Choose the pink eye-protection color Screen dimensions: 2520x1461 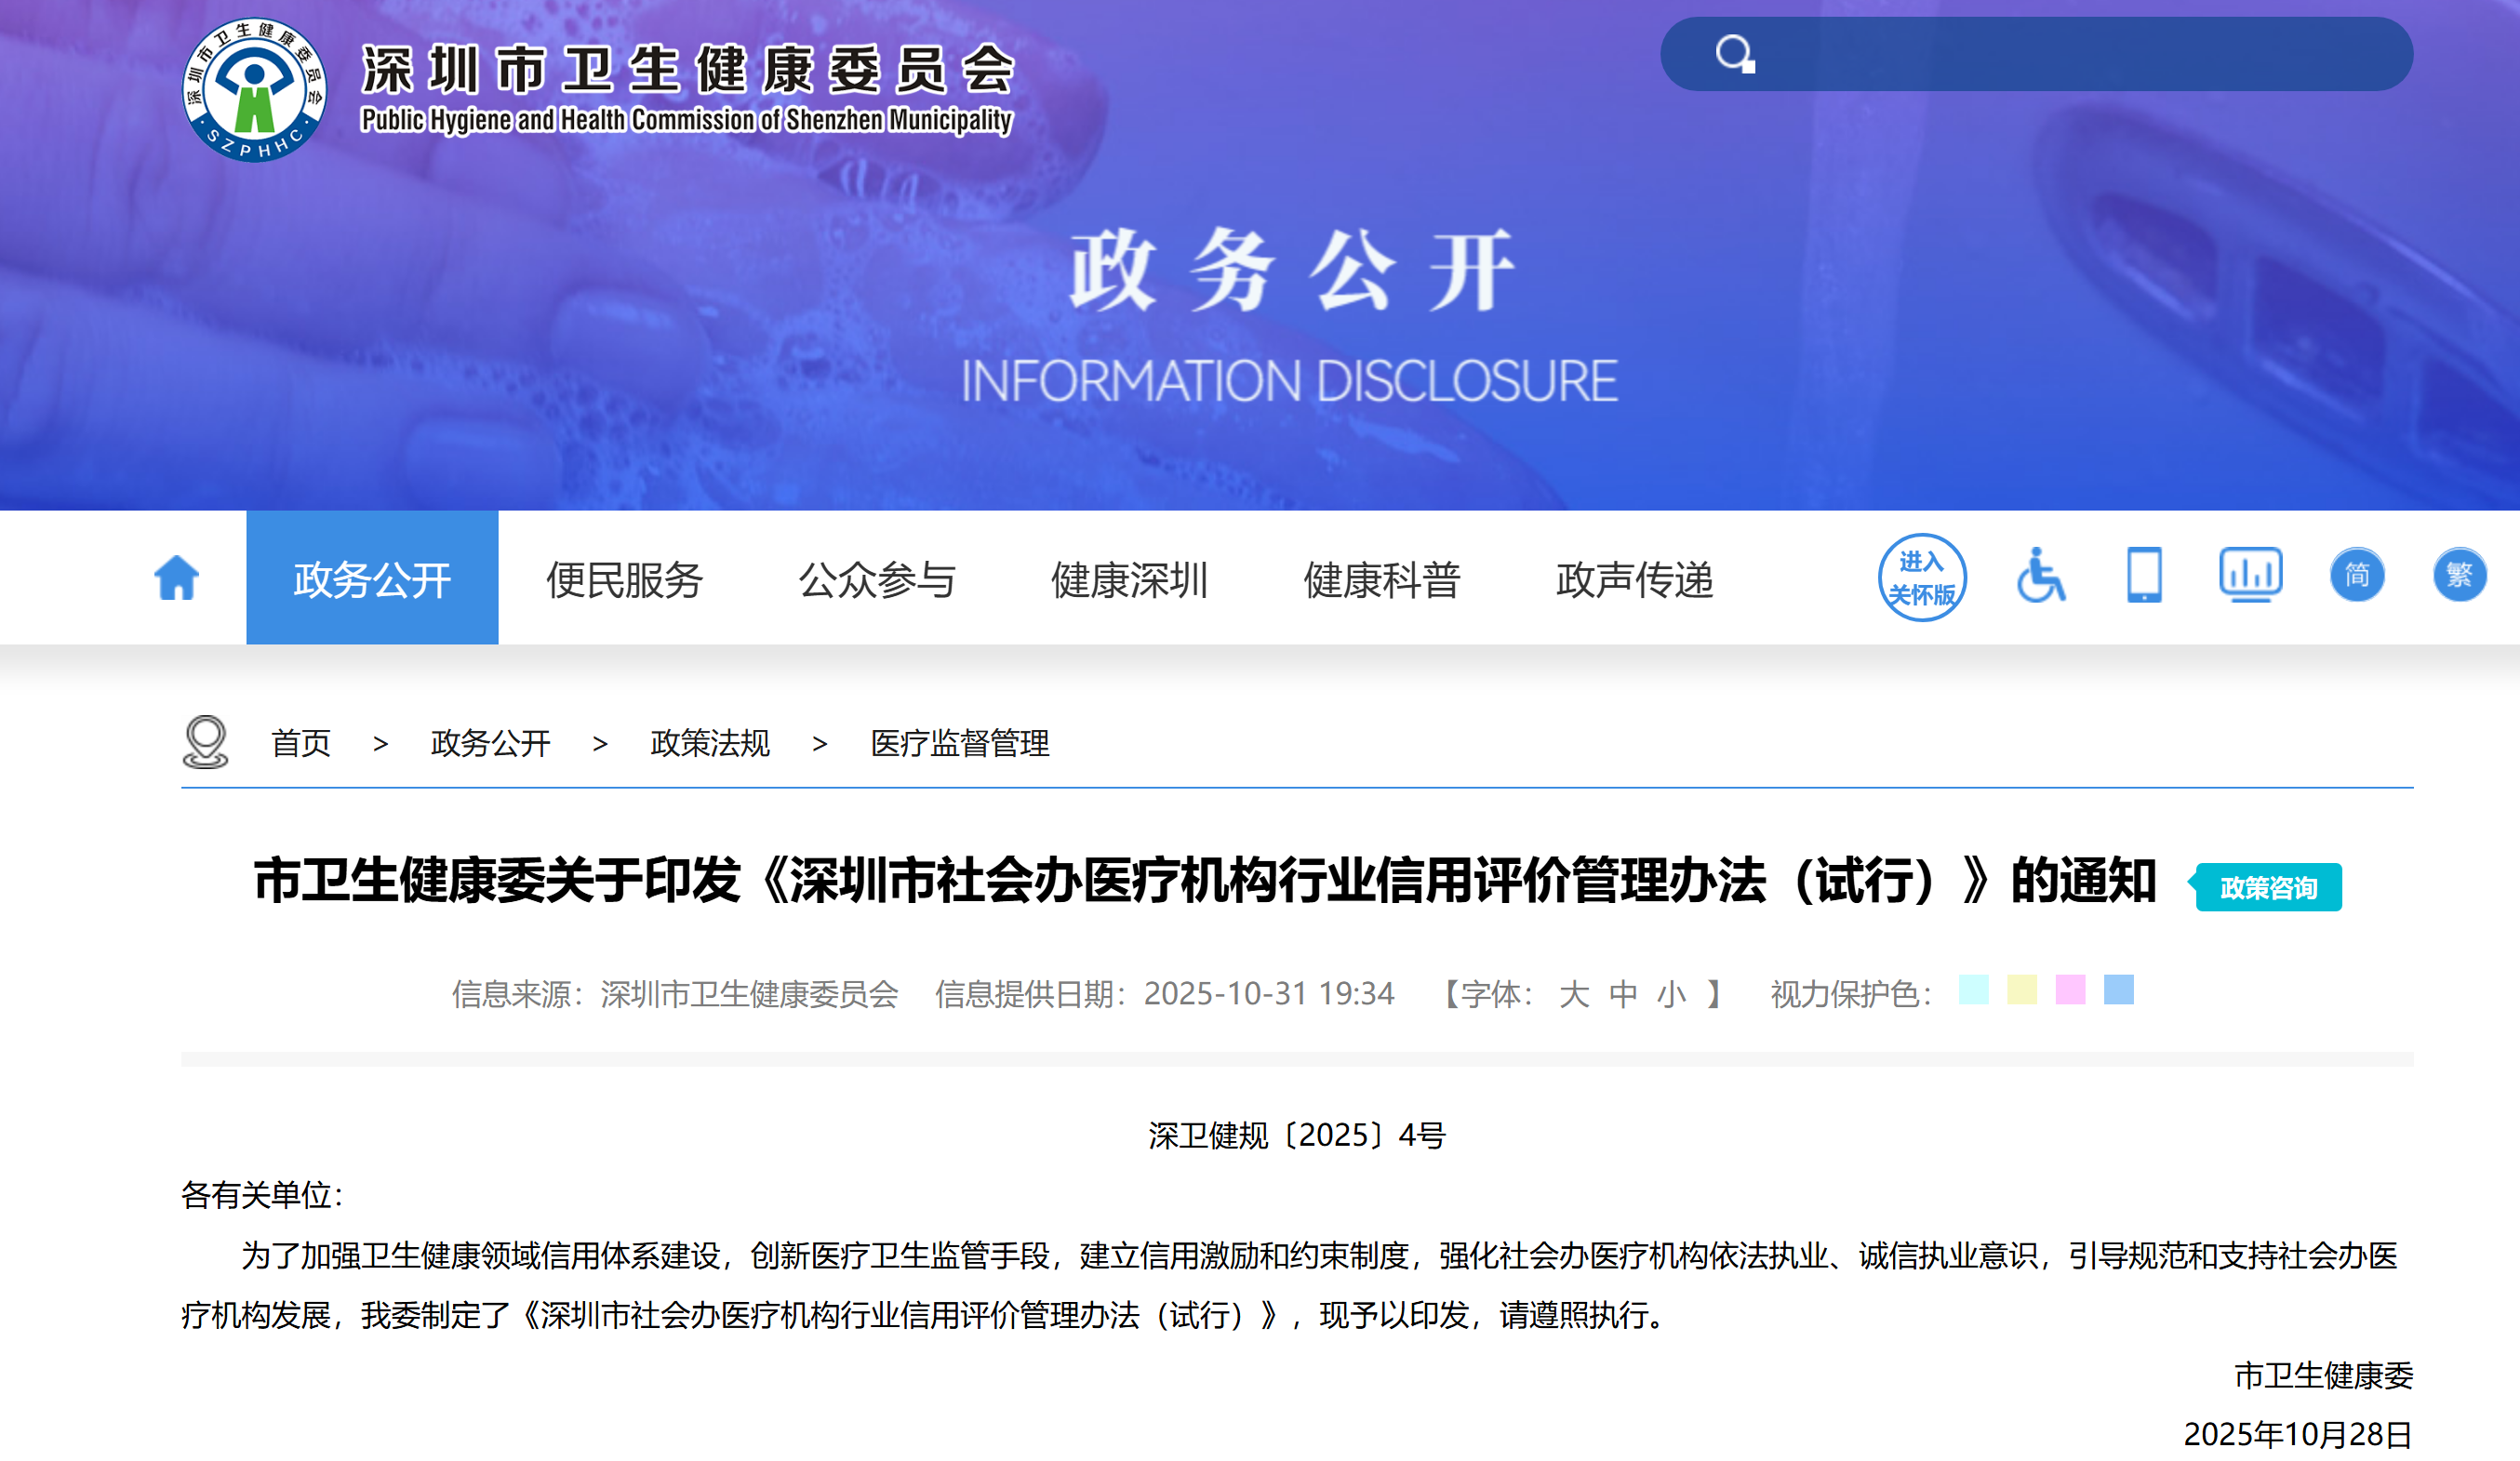(2070, 989)
